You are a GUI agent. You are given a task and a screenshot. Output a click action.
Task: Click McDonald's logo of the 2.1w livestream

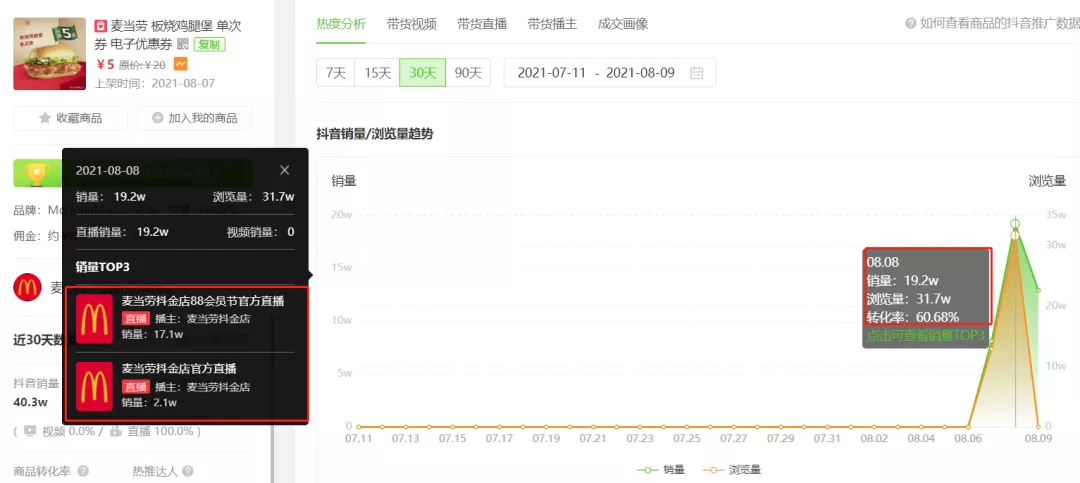coord(94,387)
